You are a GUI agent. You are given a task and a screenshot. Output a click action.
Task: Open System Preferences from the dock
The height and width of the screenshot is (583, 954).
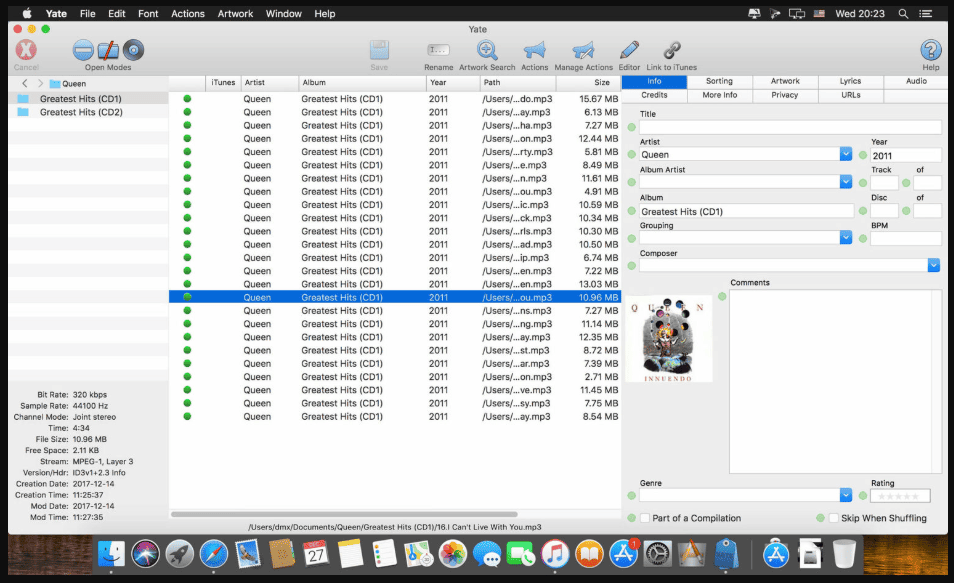658,554
